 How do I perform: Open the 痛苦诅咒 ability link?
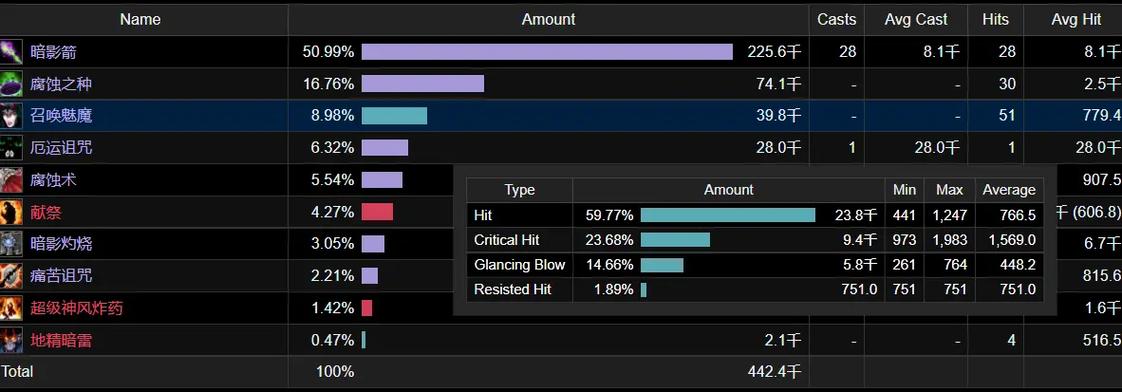pos(62,276)
